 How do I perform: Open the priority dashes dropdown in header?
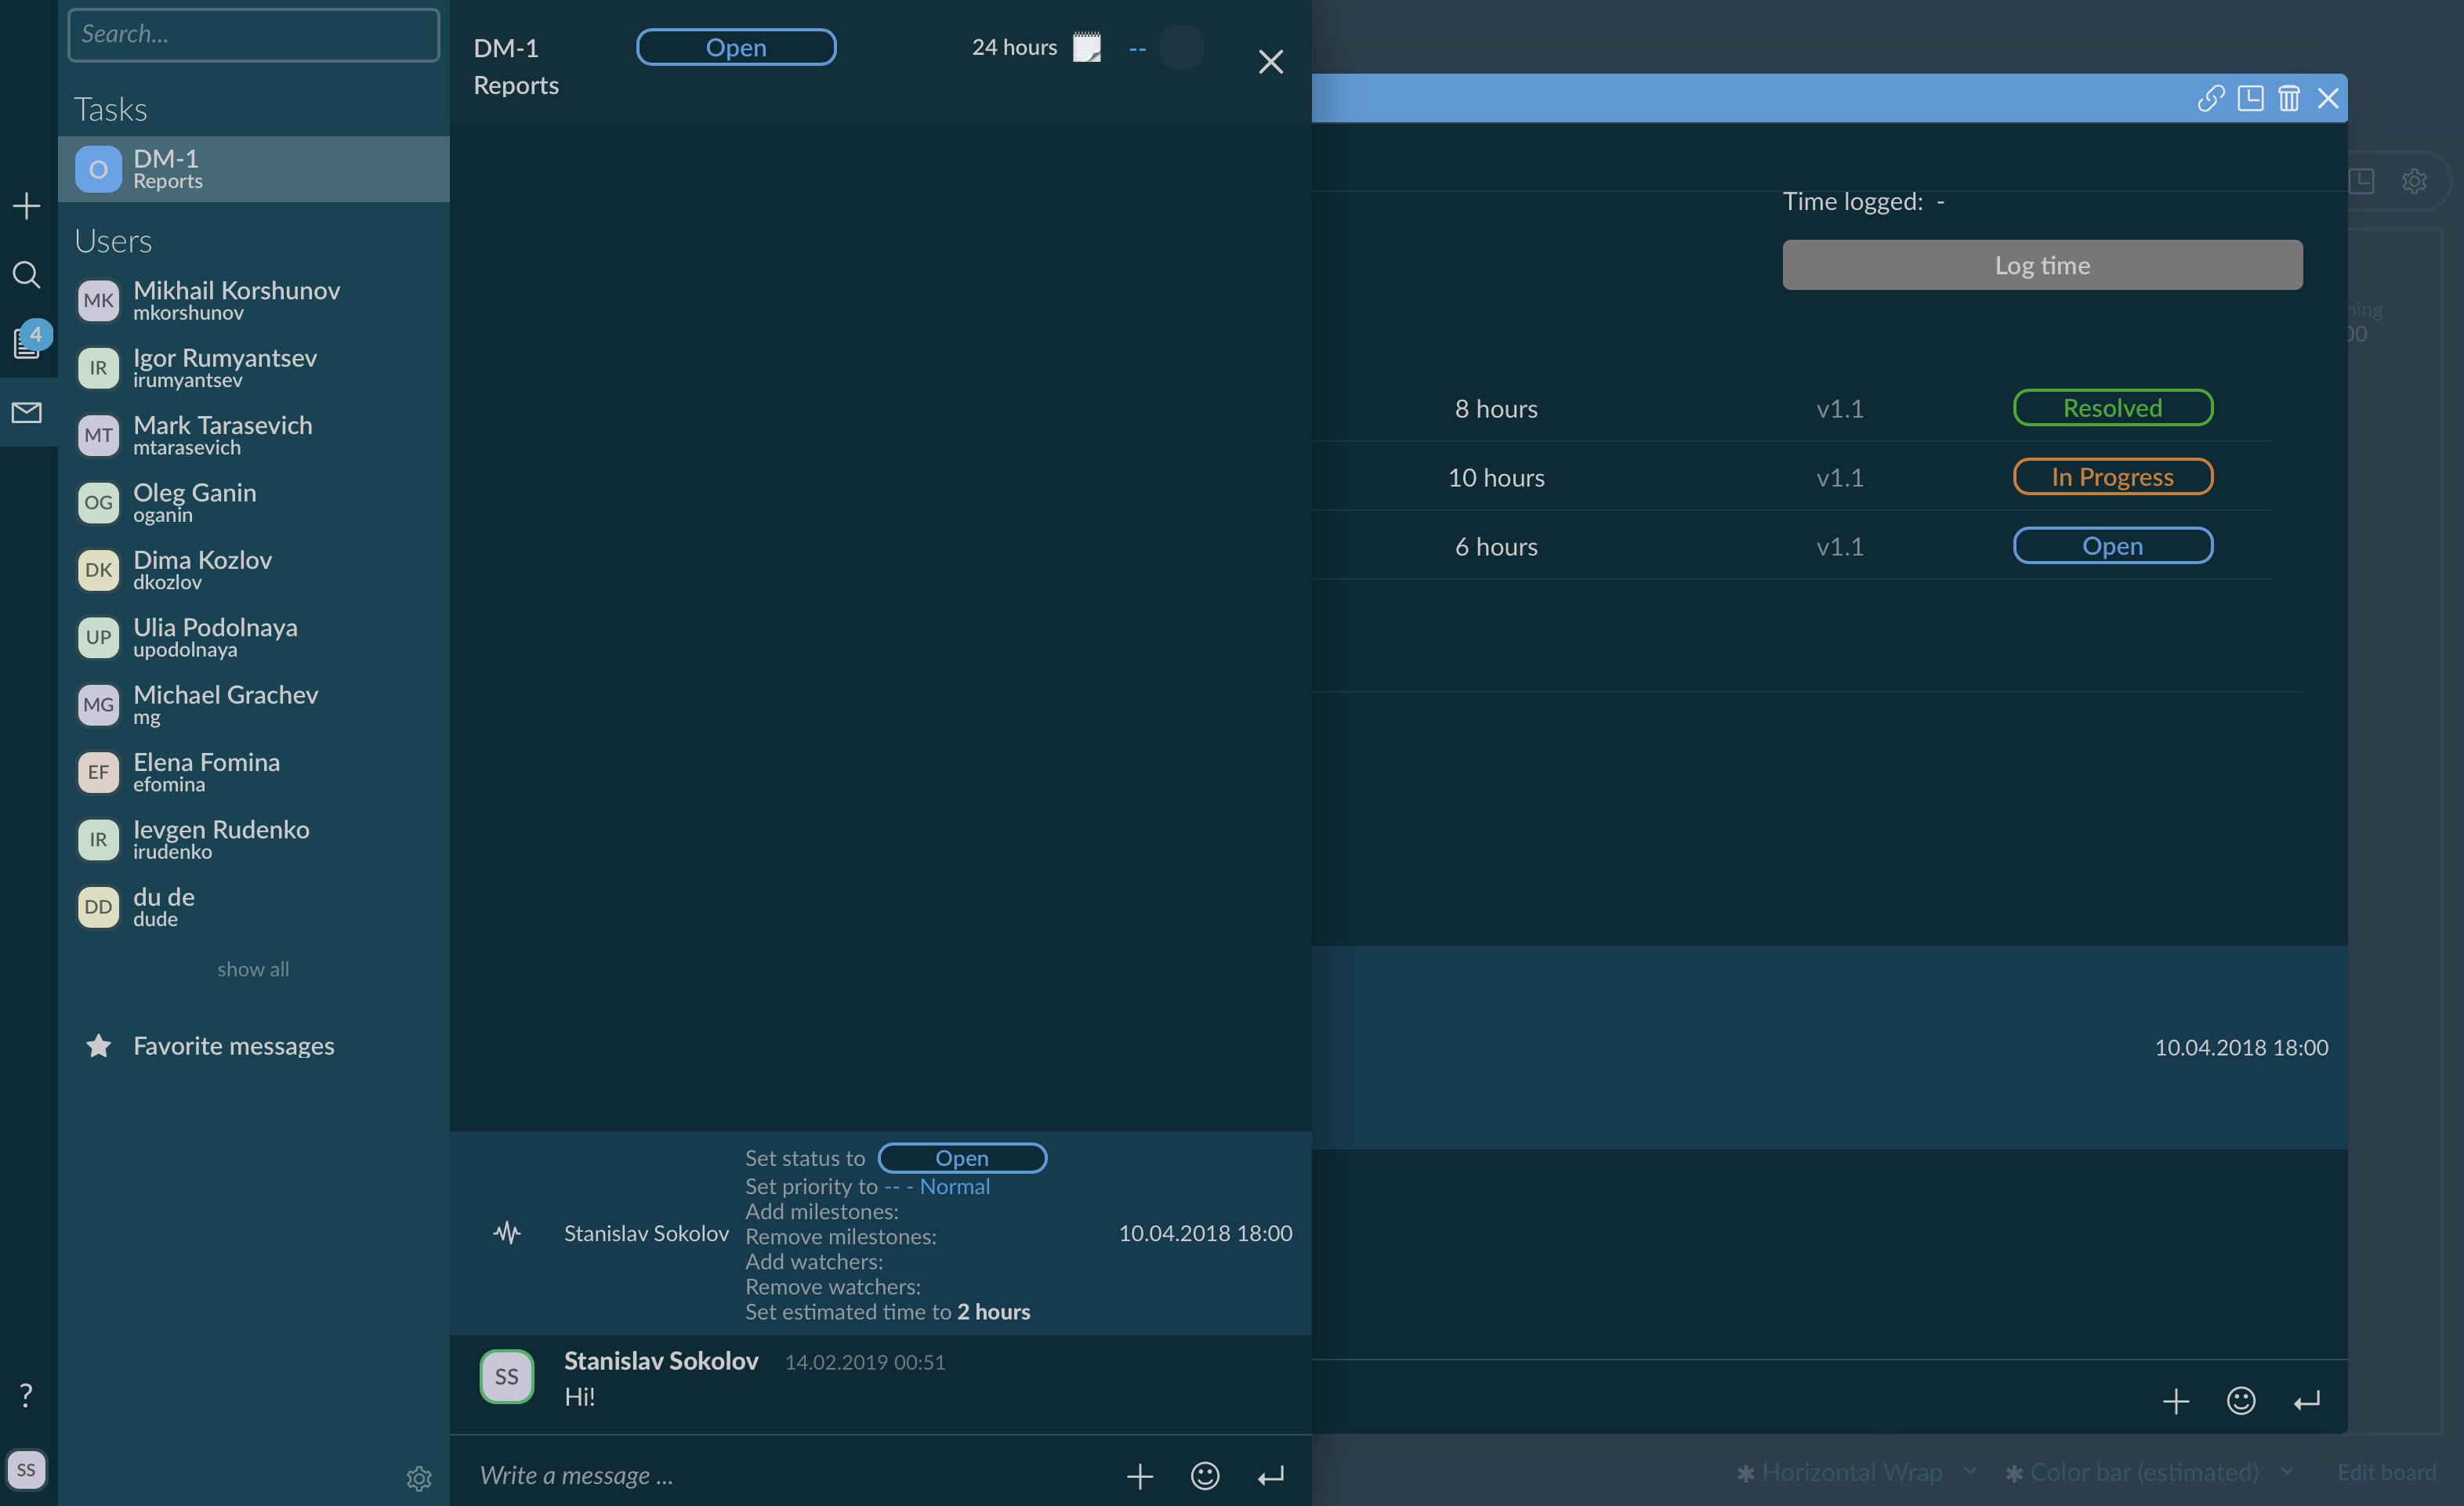[x=1137, y=48]
